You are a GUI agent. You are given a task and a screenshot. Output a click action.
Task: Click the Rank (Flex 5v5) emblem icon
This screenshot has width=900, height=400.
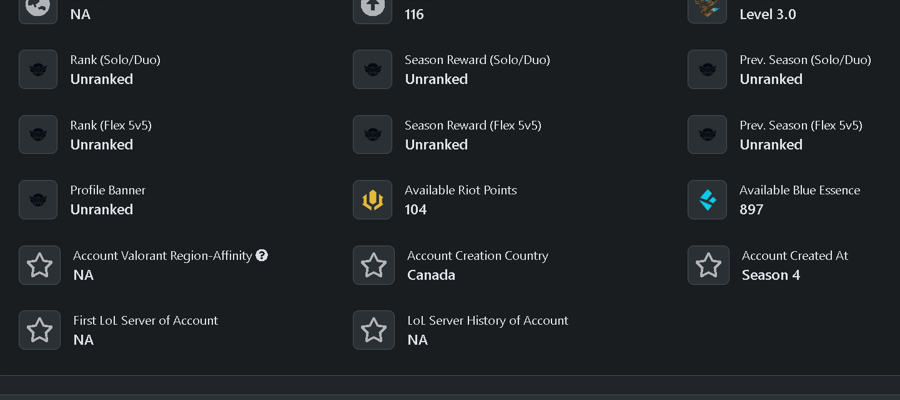[38, 134]
